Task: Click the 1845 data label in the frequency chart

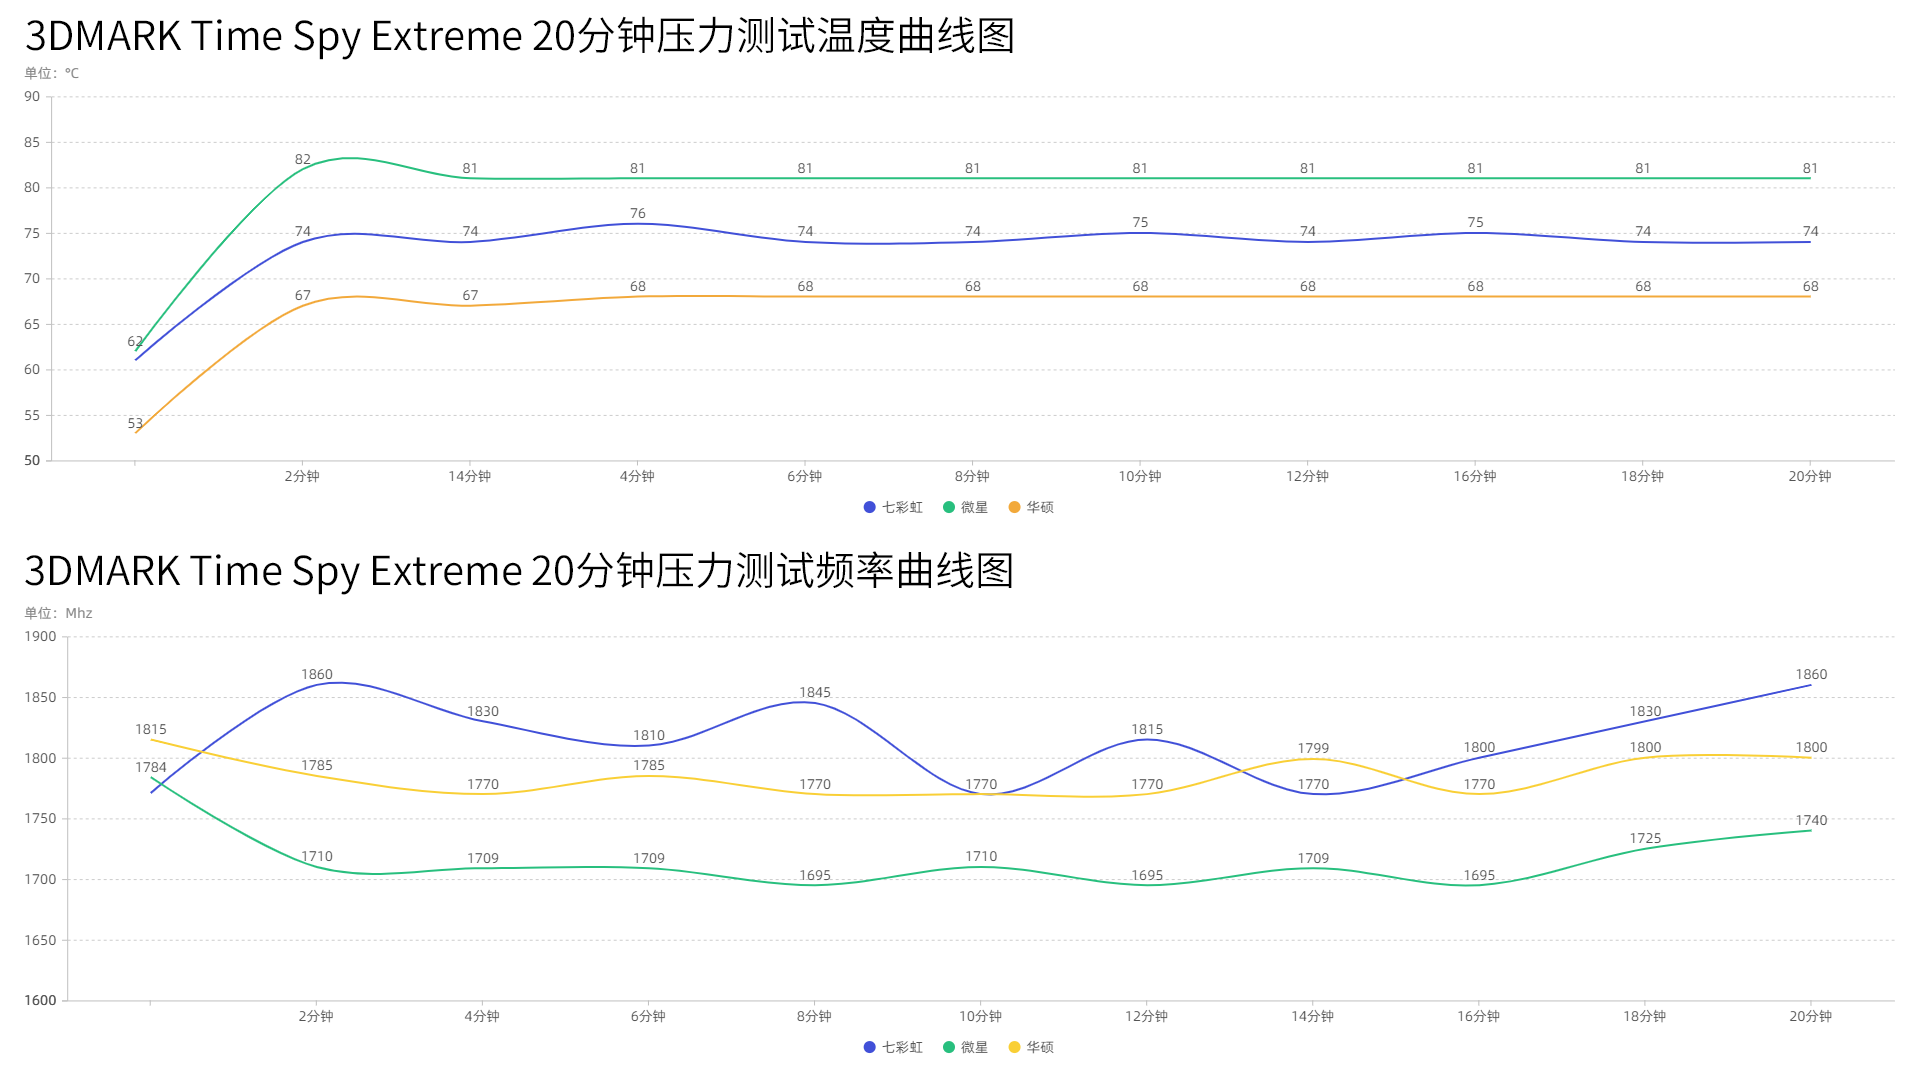Action: pyautogui.click(x=814, y=692)
